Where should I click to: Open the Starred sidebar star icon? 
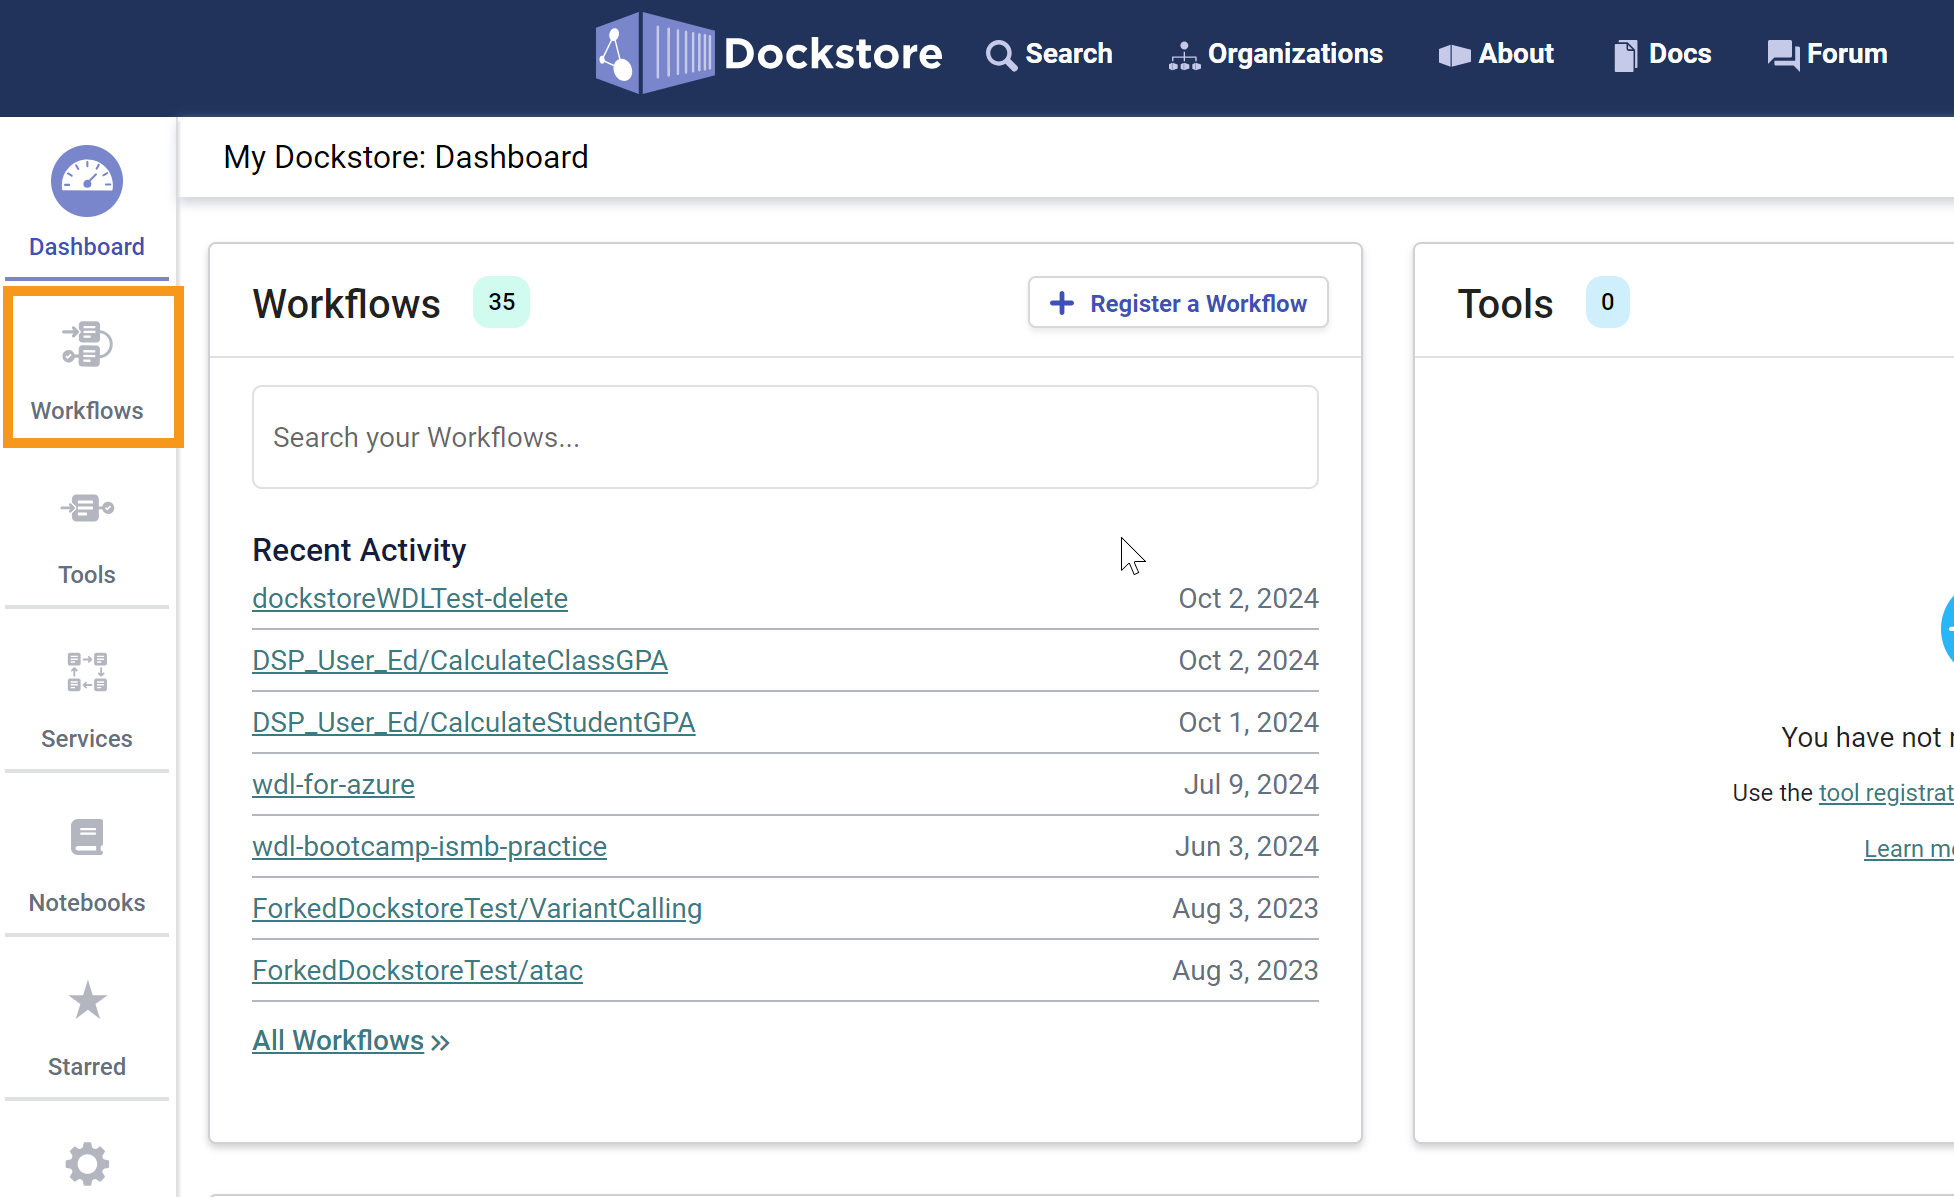[87, 1001]
